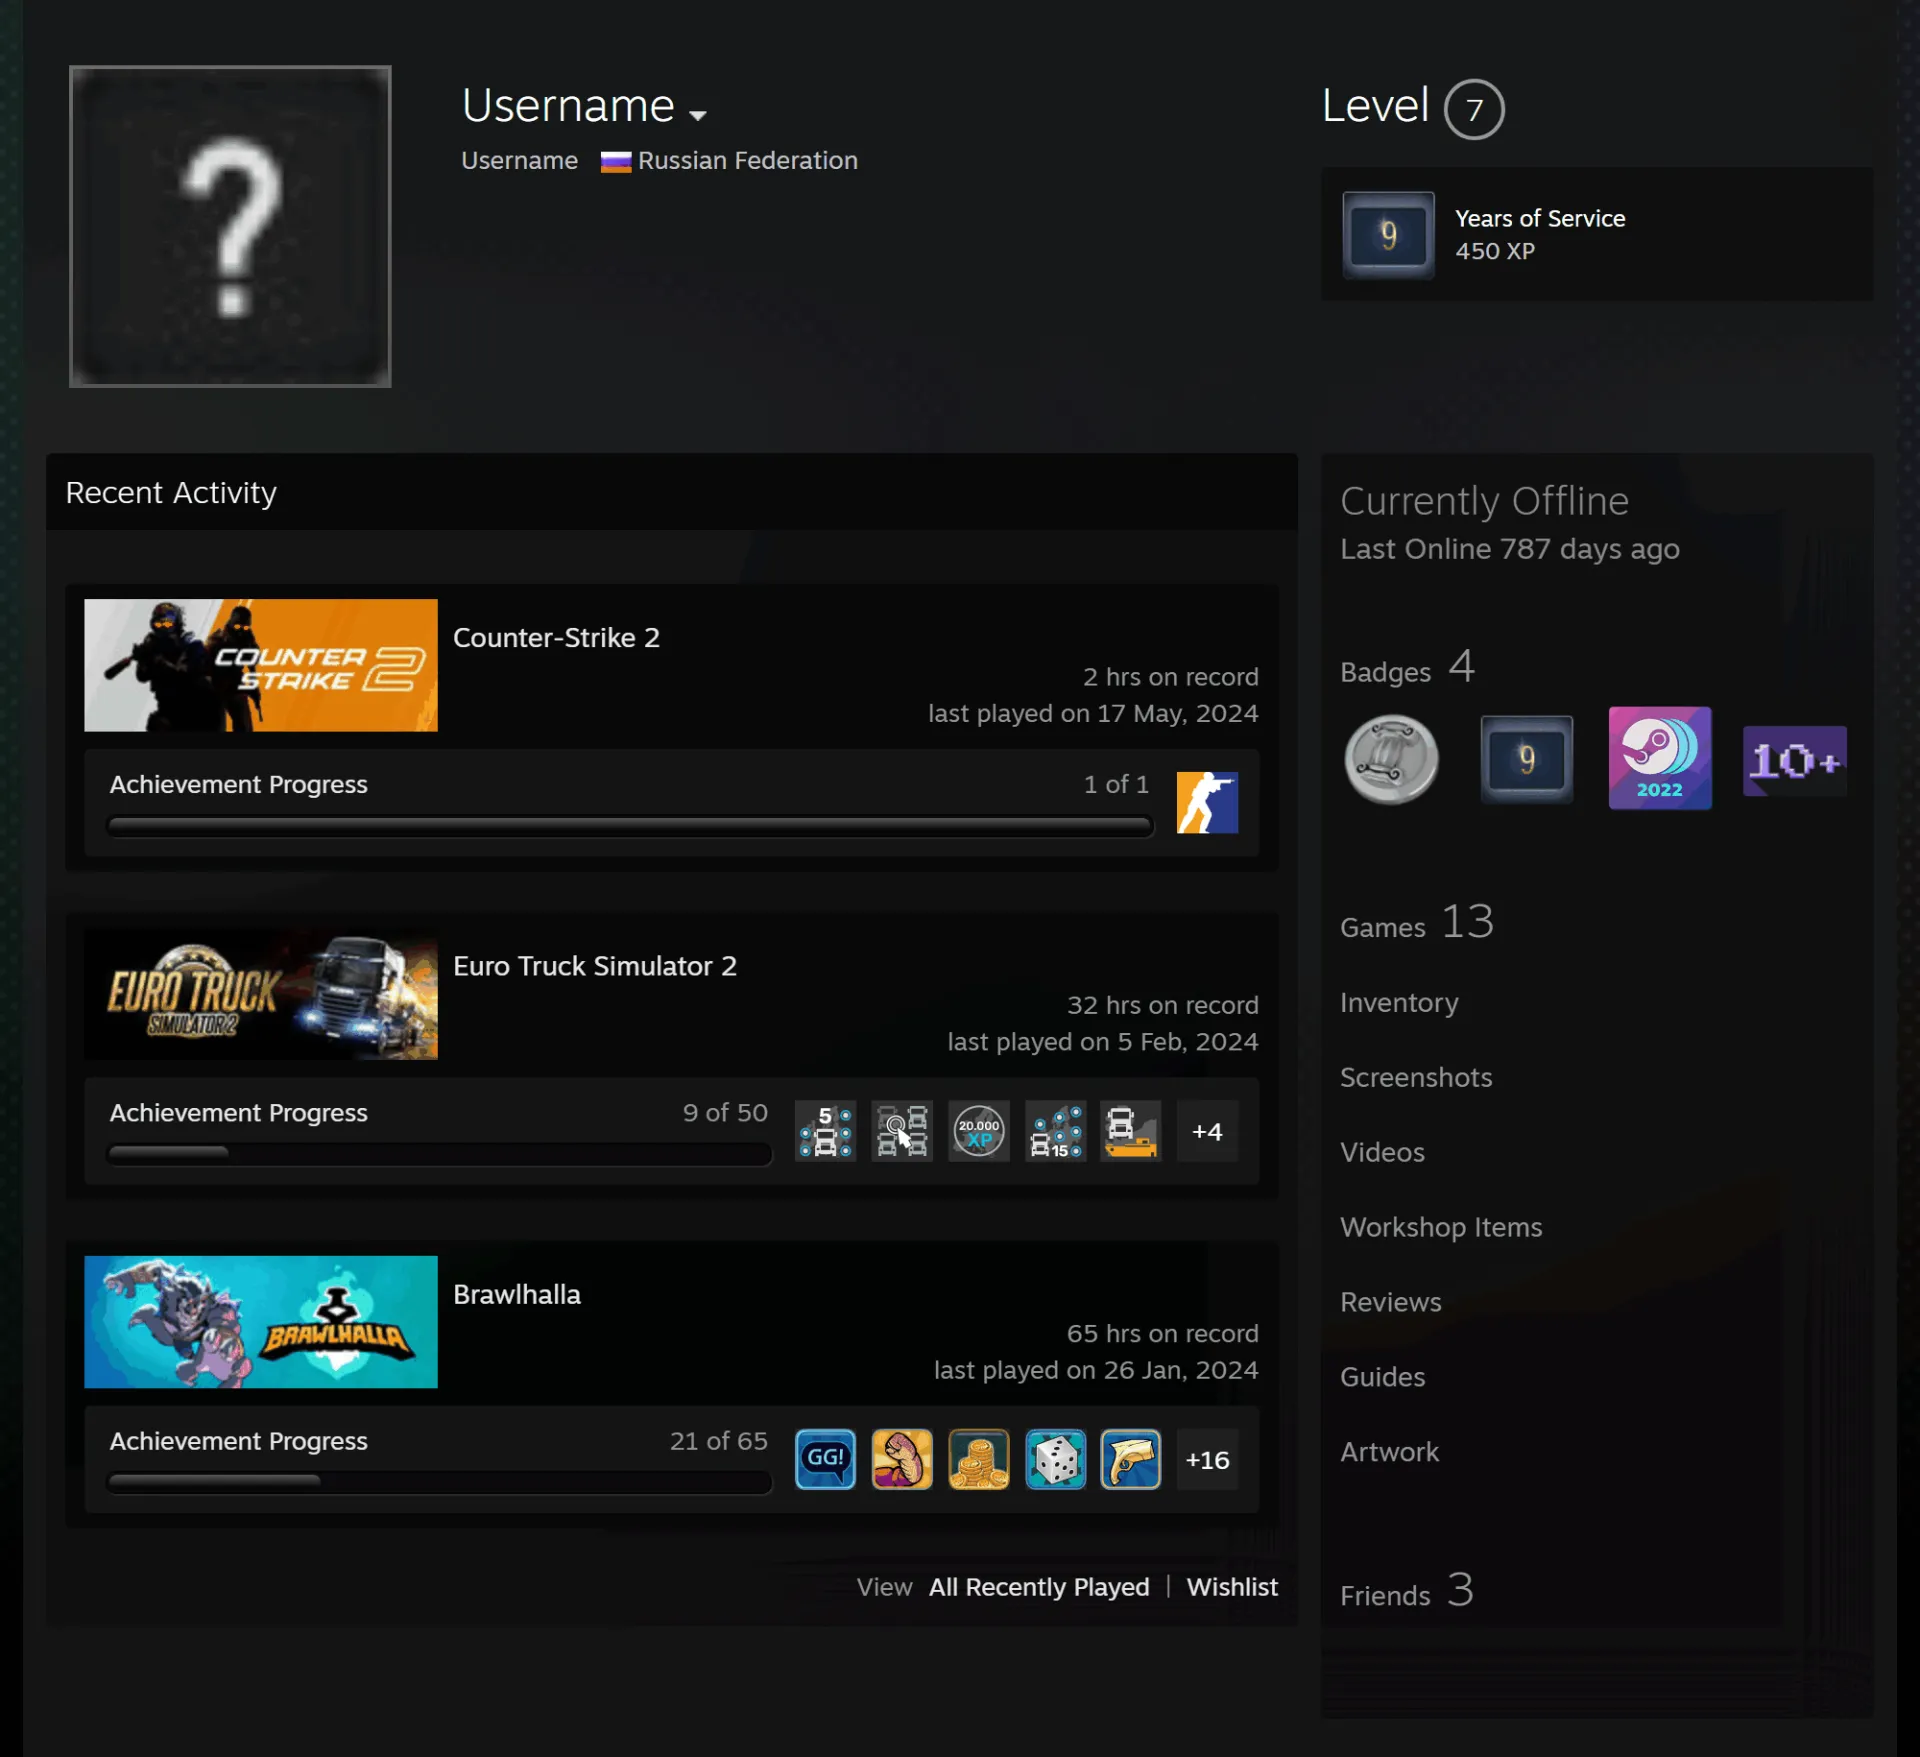Open the Steam 2022 badge

coord(1660,759)
